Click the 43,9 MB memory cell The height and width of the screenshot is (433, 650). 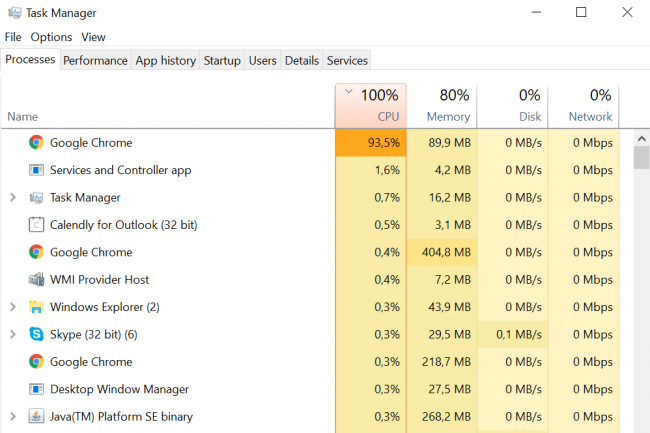pyautogui.click(x=442, y=307)
